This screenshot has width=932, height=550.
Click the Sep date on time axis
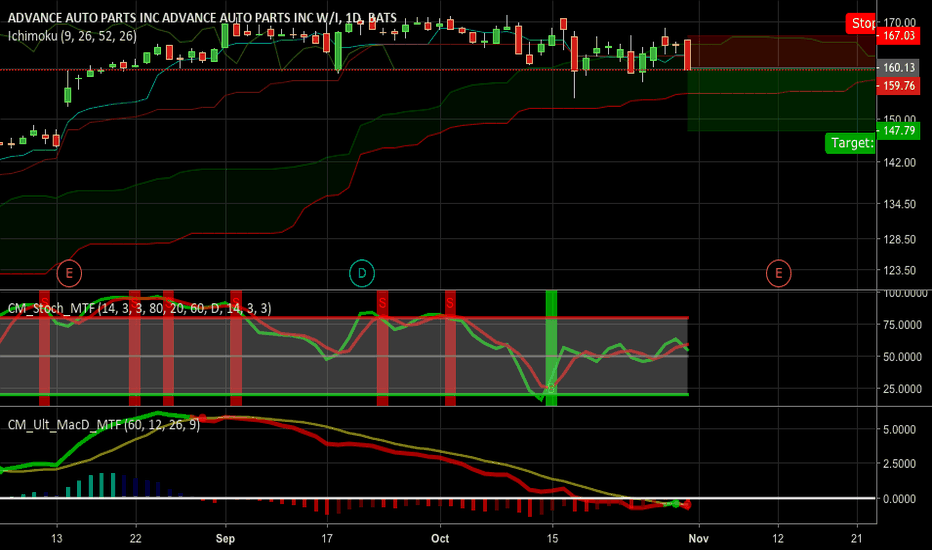(x=225, y=539)
